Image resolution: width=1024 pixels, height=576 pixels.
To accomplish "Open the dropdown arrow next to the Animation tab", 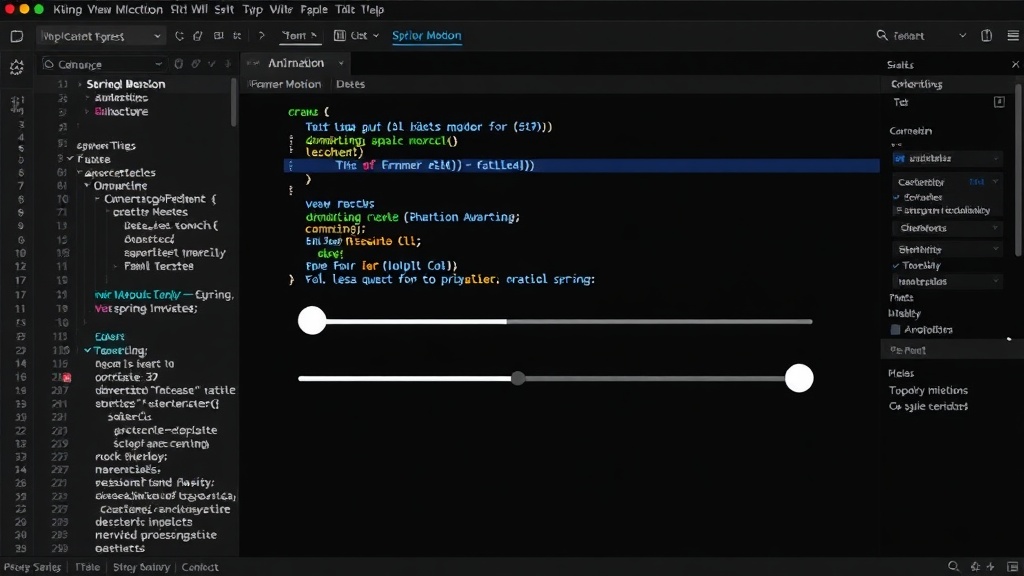I will click(x=341, y=63).
